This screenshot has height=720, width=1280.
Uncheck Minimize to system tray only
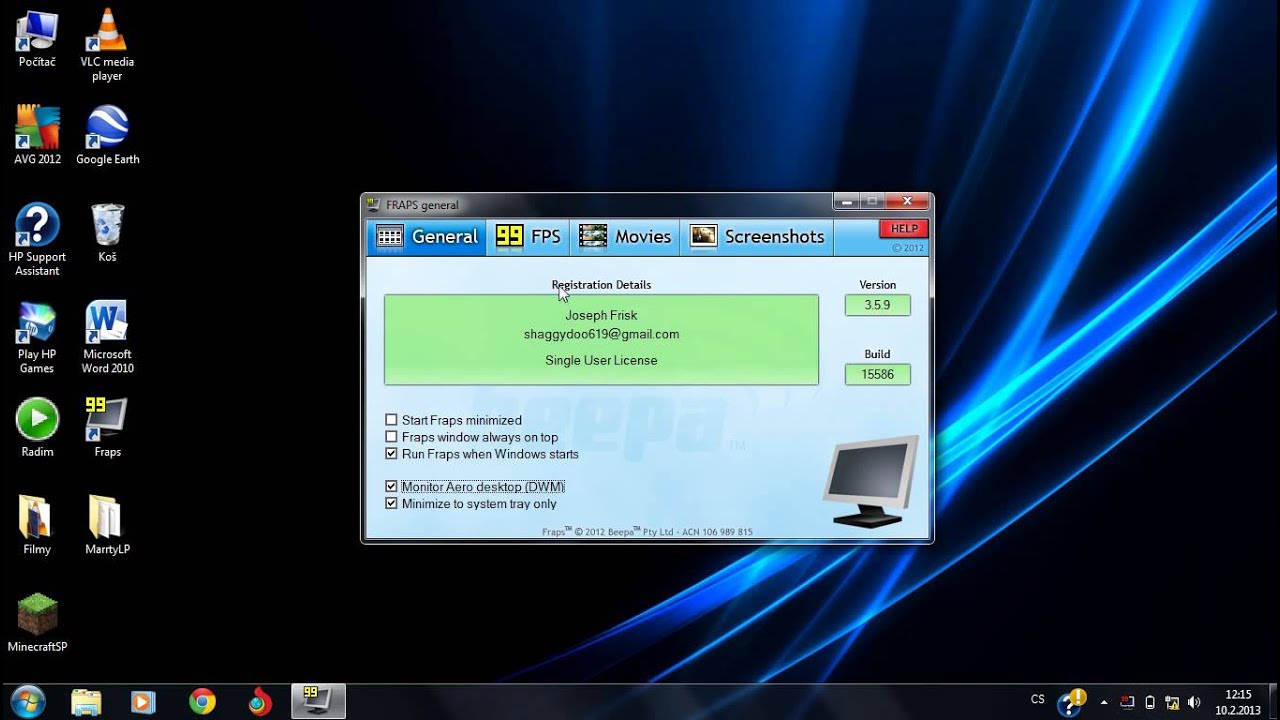391,504
